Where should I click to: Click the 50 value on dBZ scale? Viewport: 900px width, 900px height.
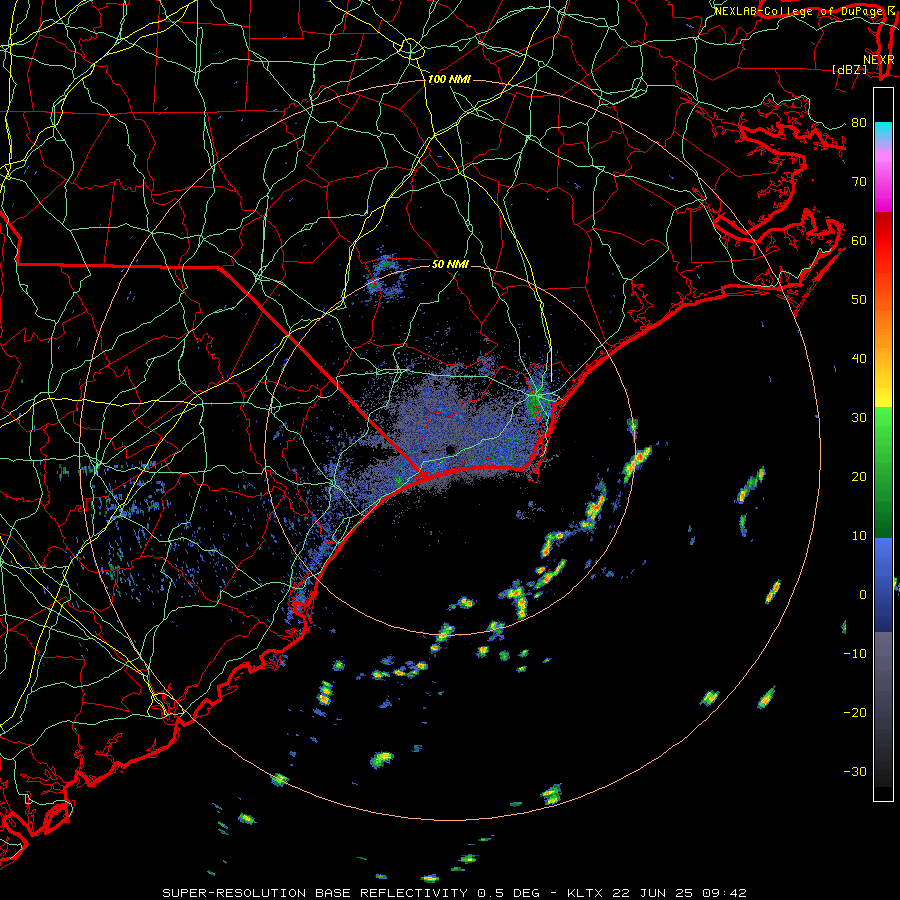[x=859, y=300]
